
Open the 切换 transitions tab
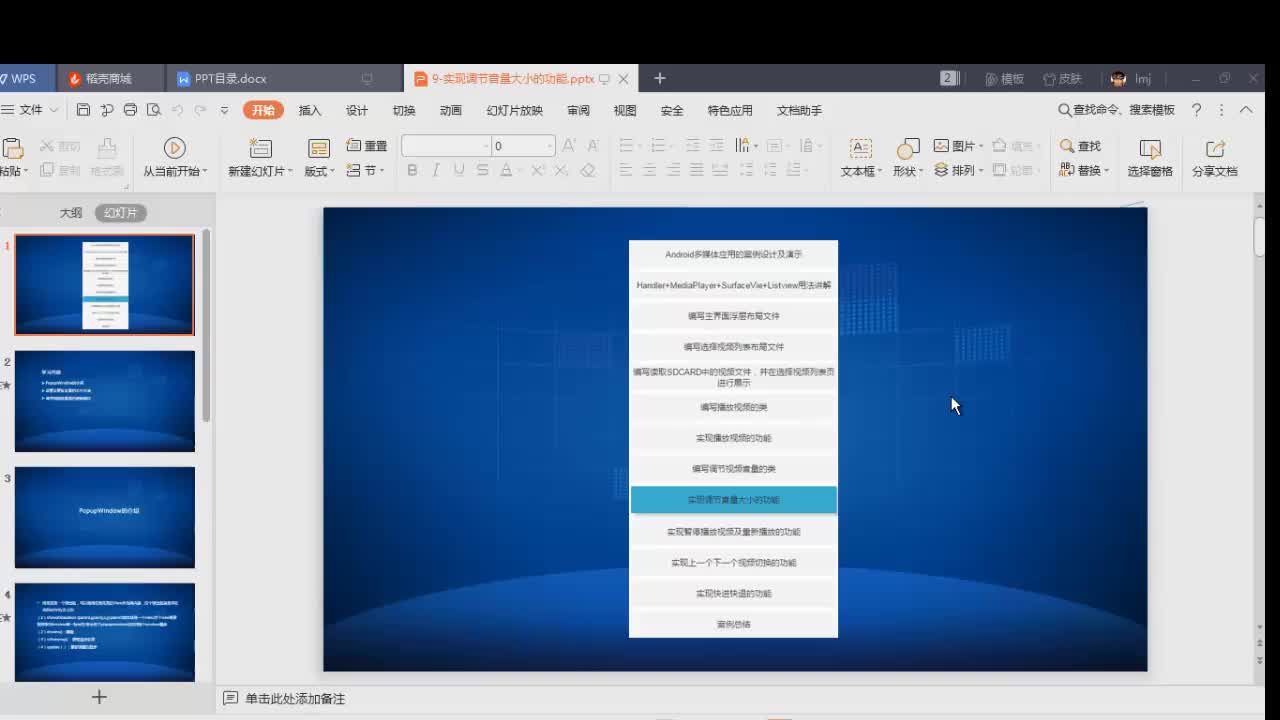point(404,110)
